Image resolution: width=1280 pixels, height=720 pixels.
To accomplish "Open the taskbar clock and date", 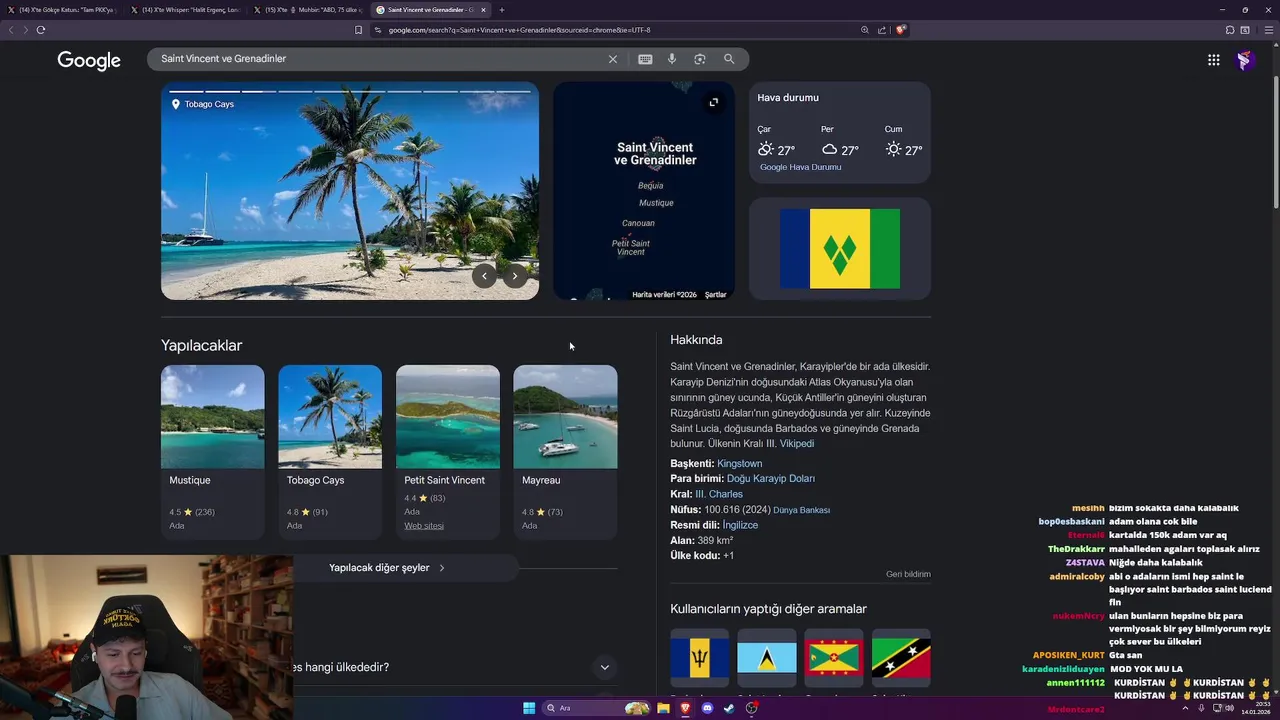I will [1256, 708].
